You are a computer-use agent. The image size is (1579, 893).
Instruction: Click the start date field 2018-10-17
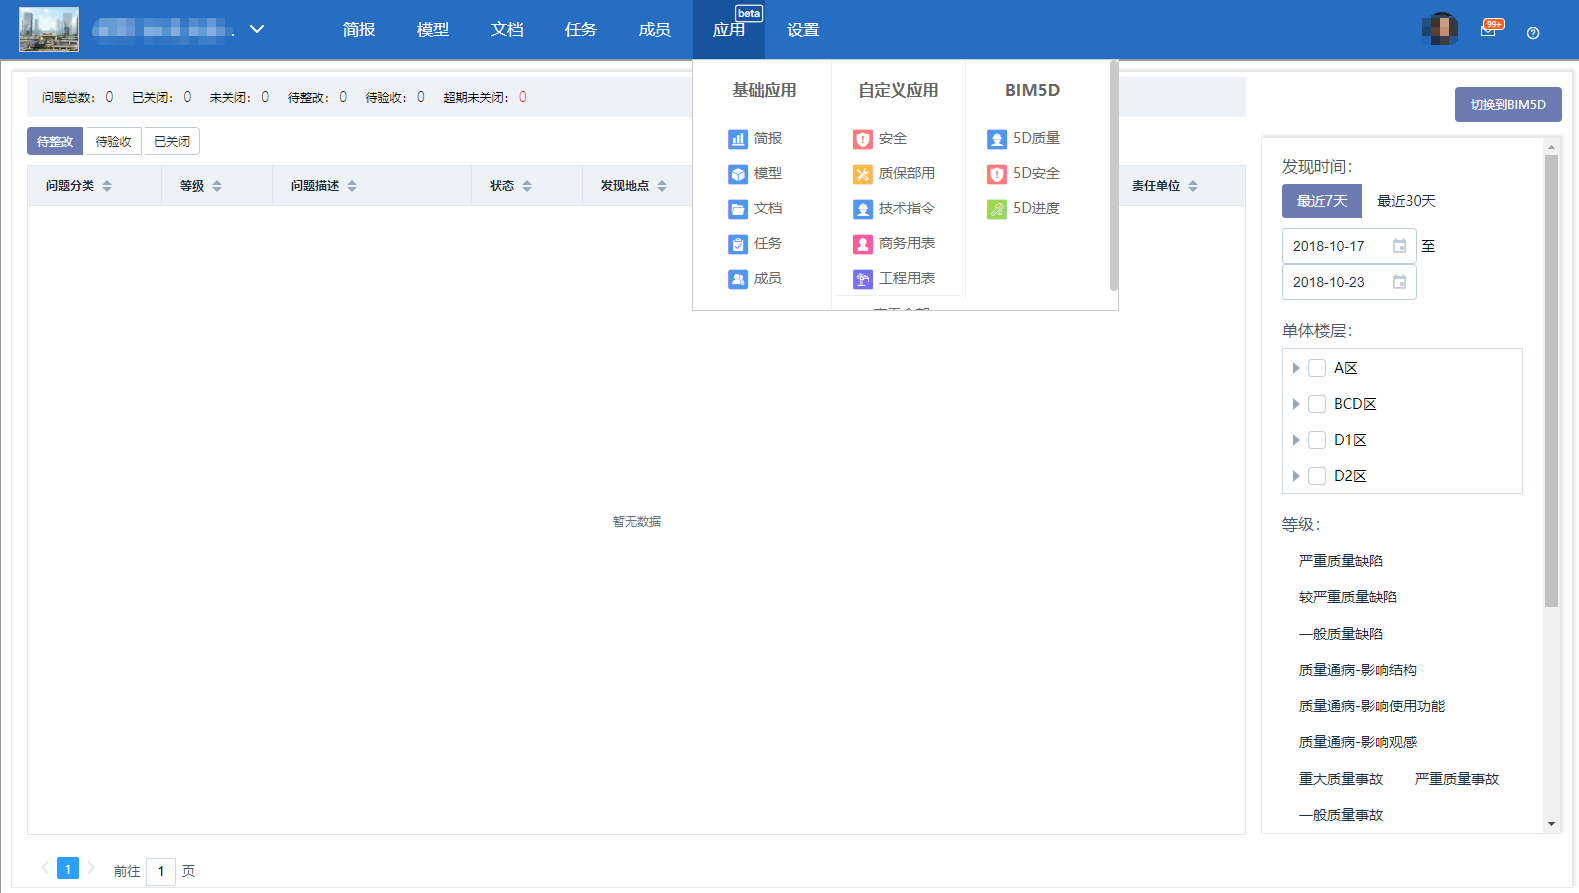pyautogui.click(x=1337, y=246)
